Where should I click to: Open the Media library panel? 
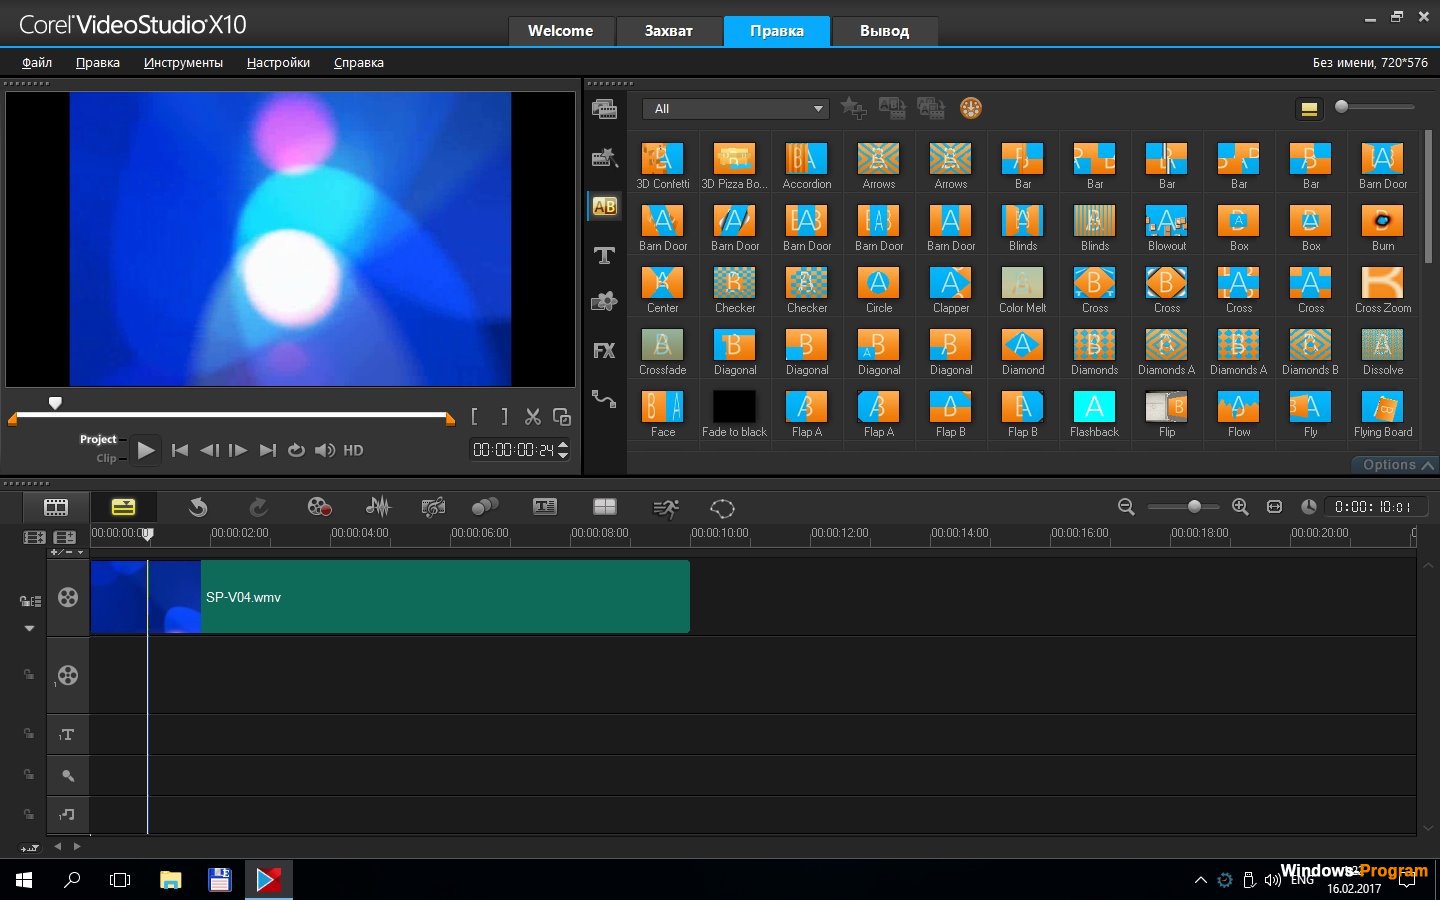click(604, 110)
